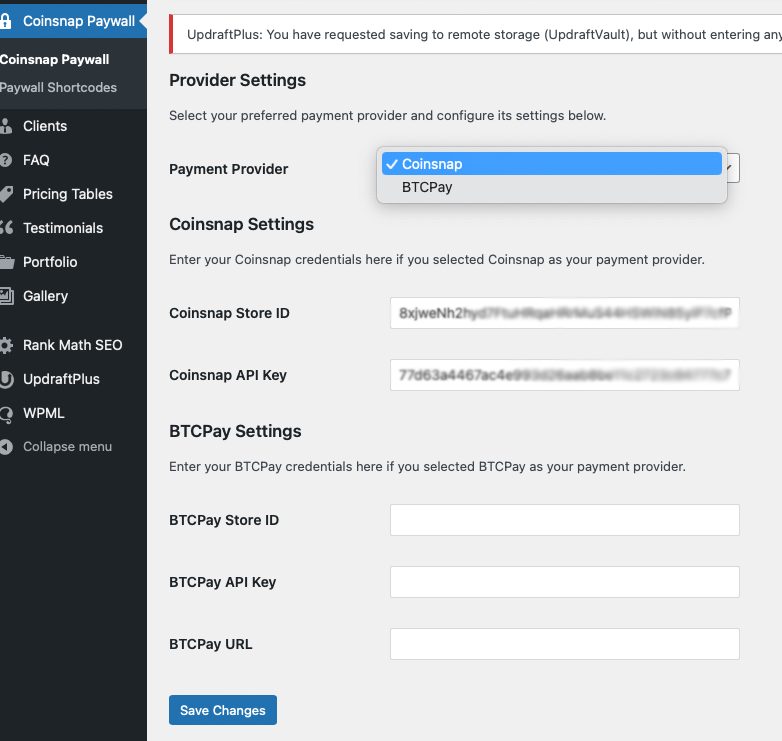Image resolution: width=782 pixels, height=741 pixels.
Task: Open the FAQ menu link
Action: click(36, 160)
